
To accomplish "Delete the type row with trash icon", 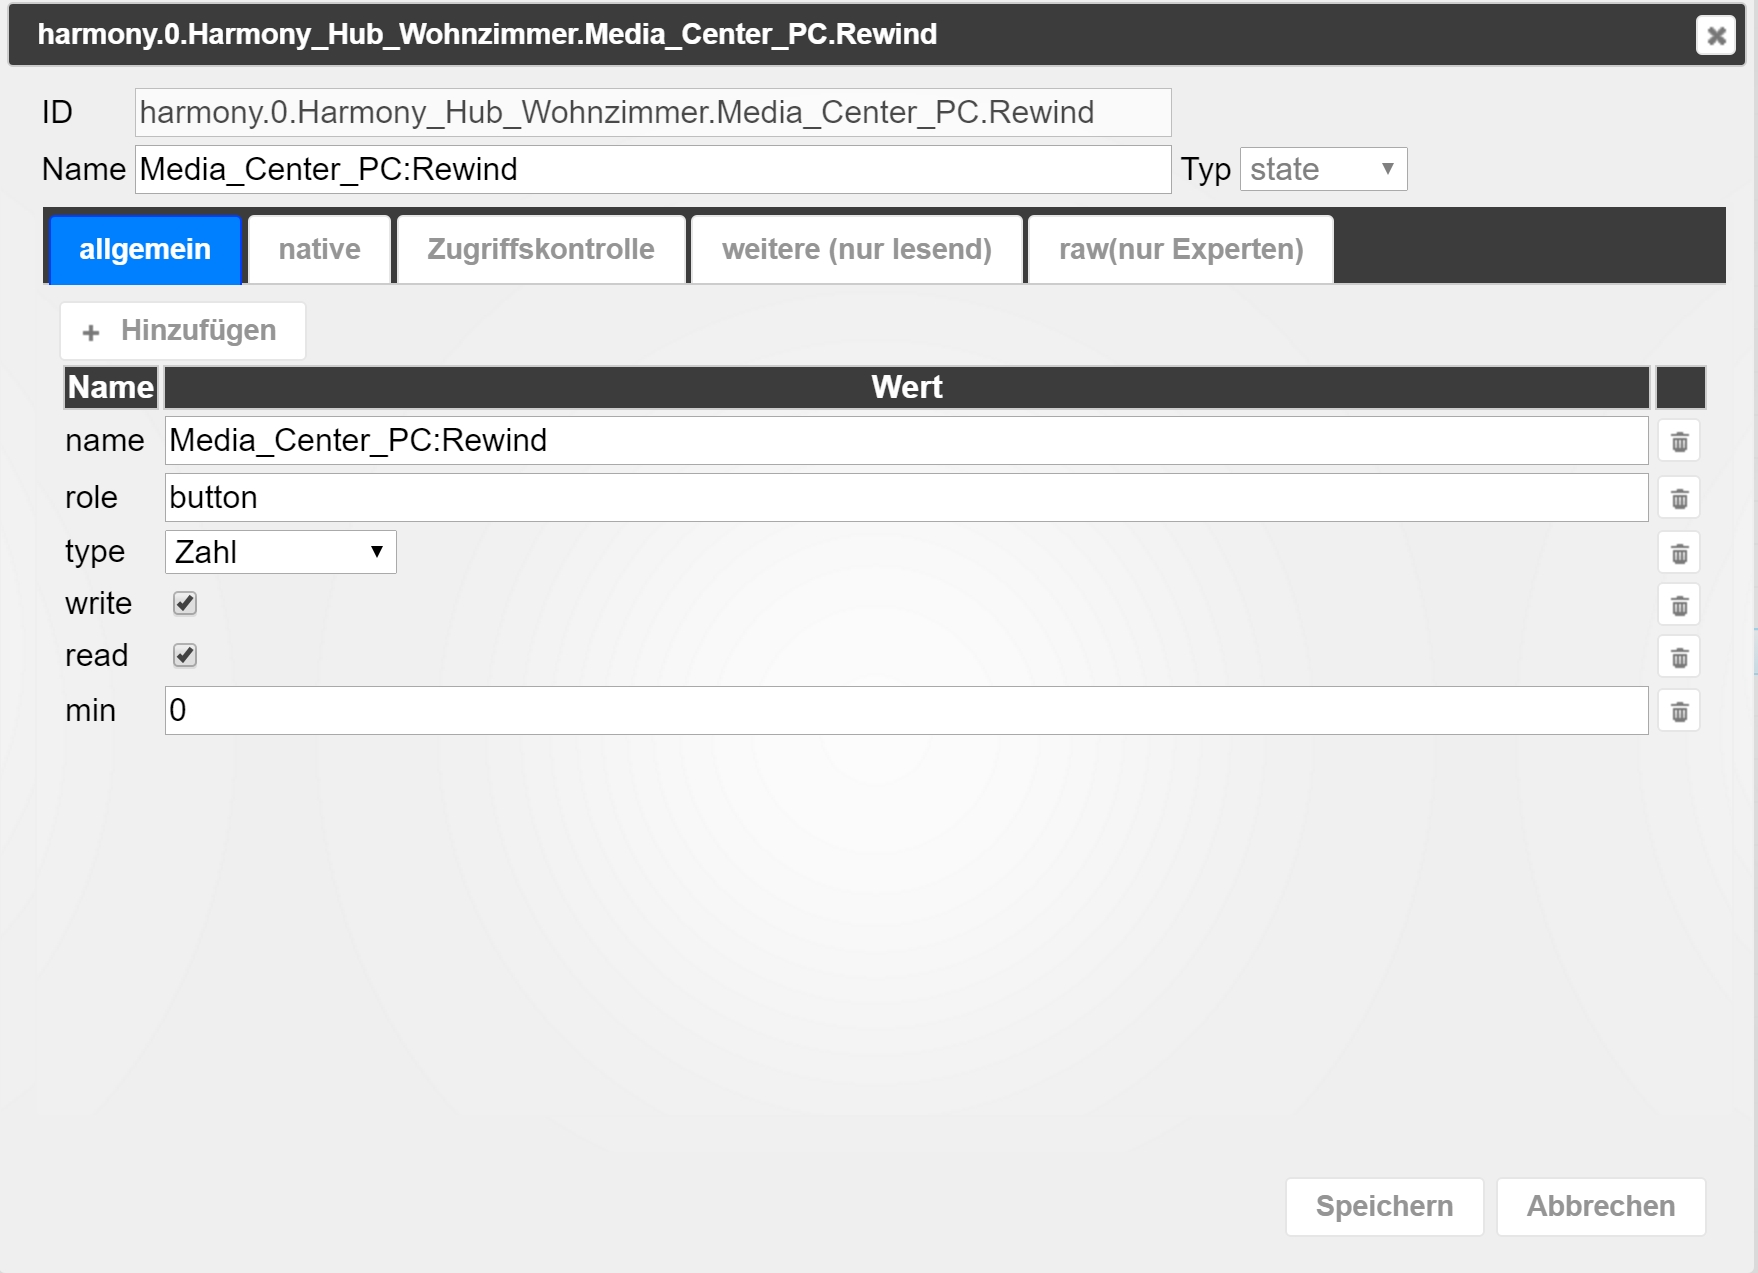I will pyautogui.click(x=1679, y=553).
